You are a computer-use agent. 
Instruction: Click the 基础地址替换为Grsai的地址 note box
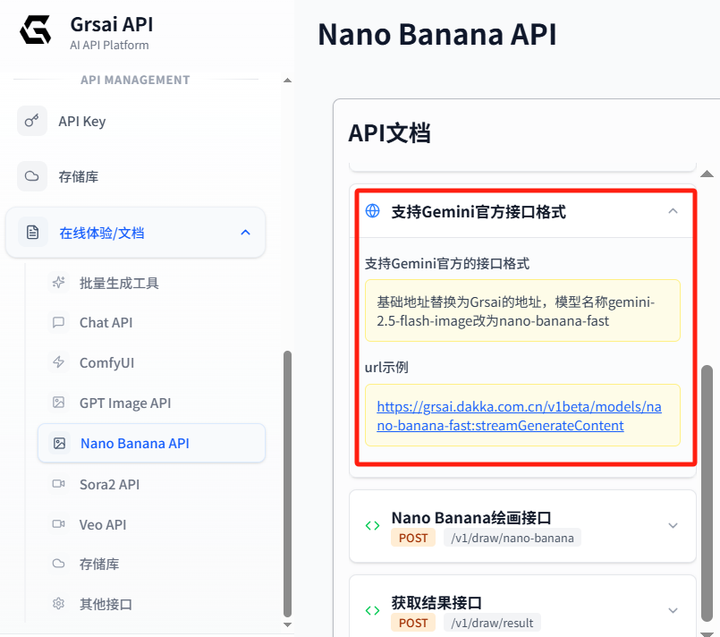[x=523, y=310]
